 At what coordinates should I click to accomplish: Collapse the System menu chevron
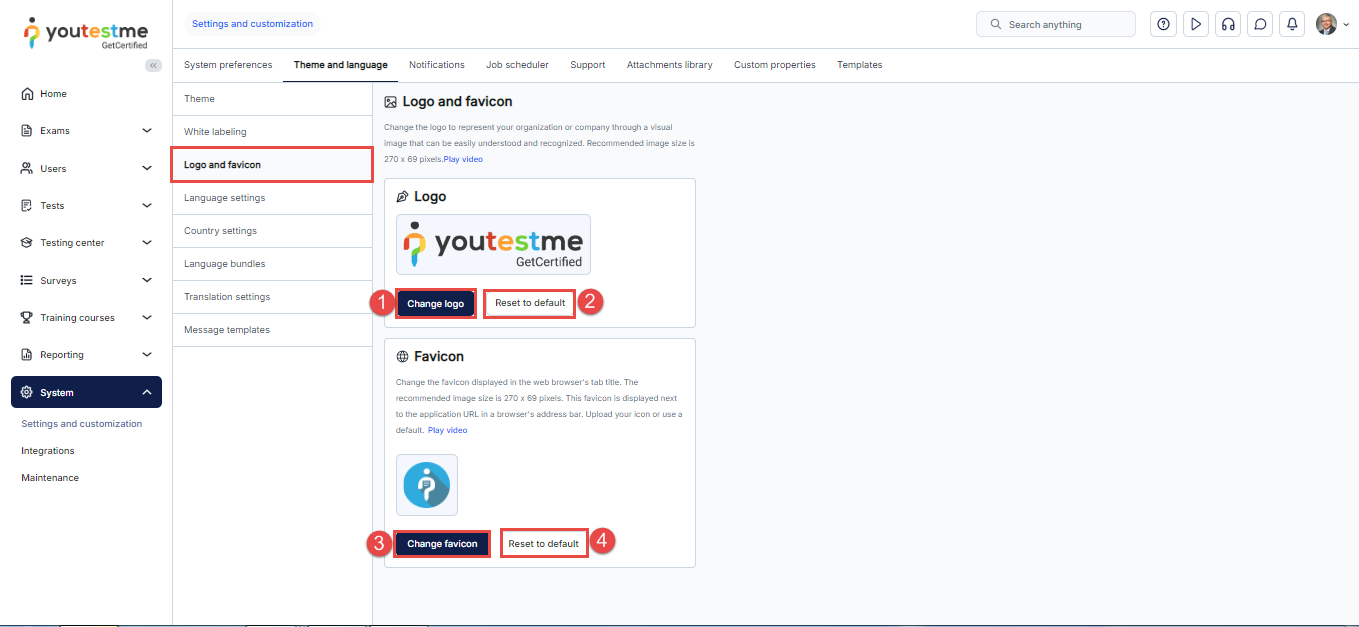coord(147,392)
